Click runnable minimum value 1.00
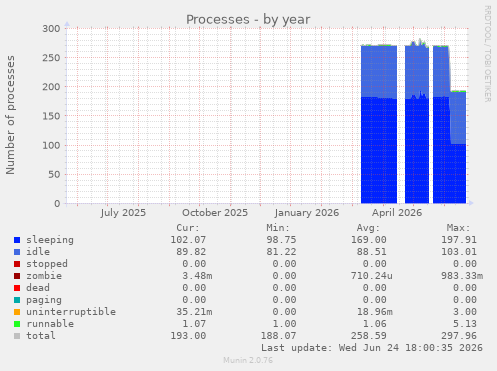The height and width of the screenshot is (371, 497). click(x=284, y=324)
